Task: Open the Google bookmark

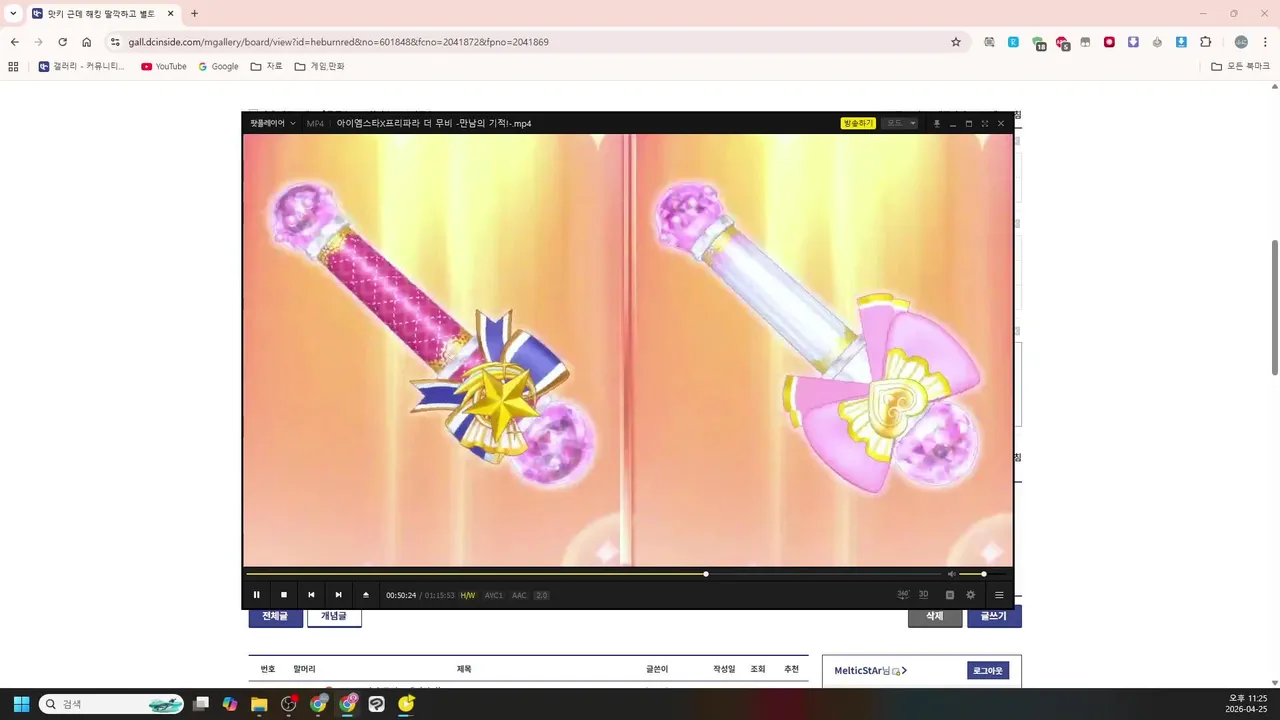Action: pos(218,66)
